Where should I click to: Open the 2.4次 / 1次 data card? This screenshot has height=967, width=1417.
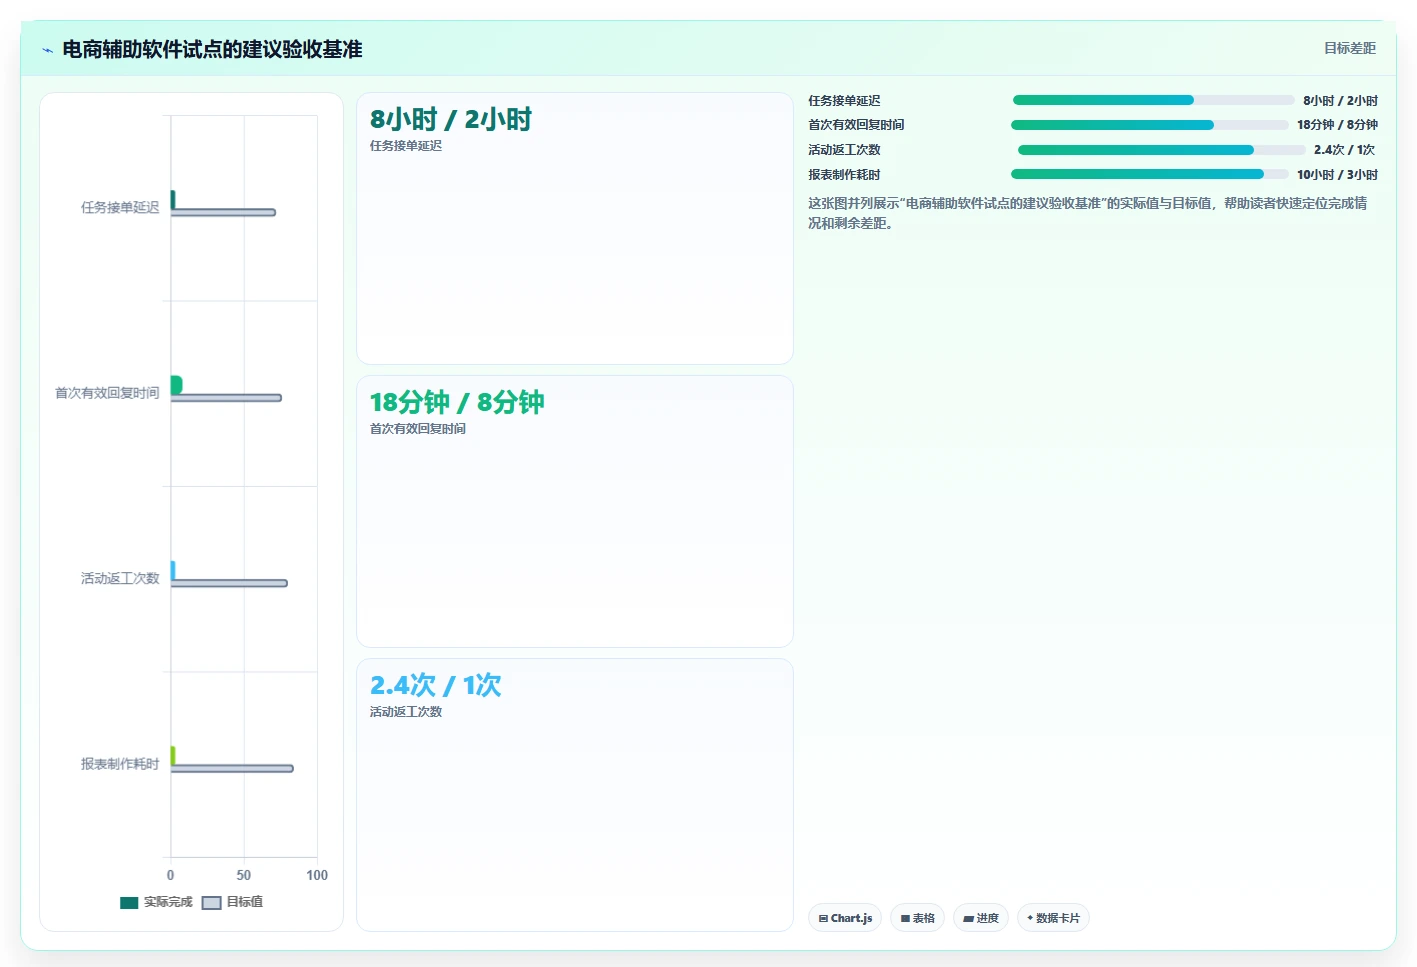click(x=575, y=795)
